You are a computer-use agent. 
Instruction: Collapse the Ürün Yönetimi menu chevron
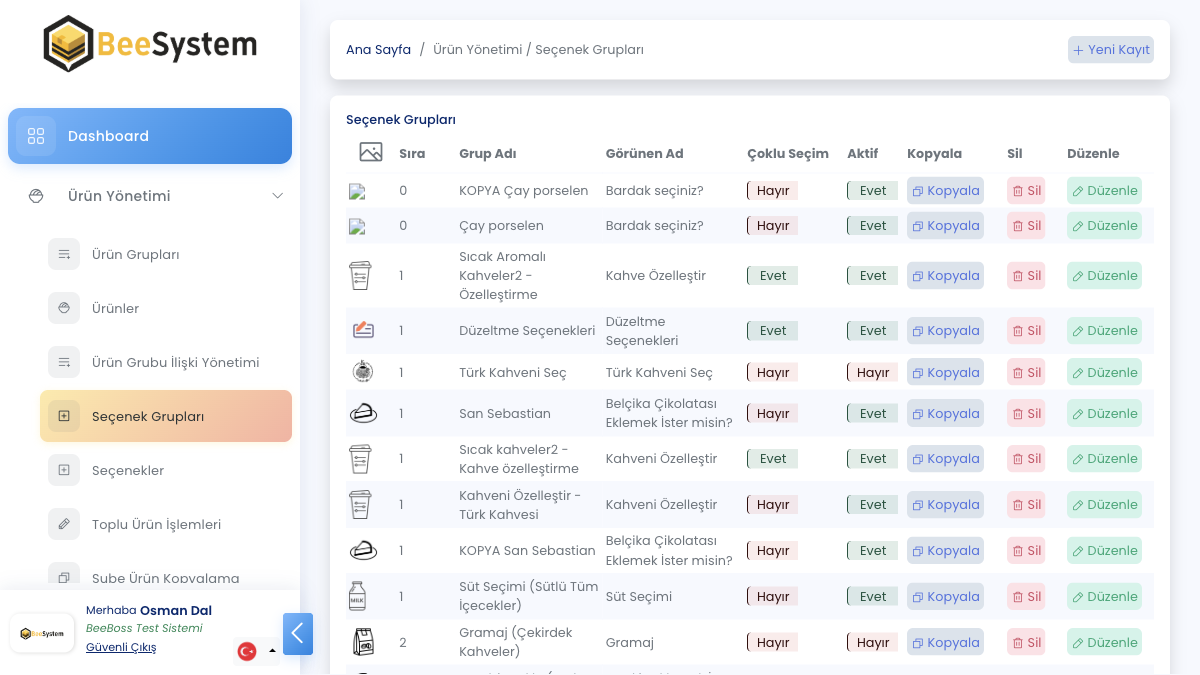coord(278,196)
